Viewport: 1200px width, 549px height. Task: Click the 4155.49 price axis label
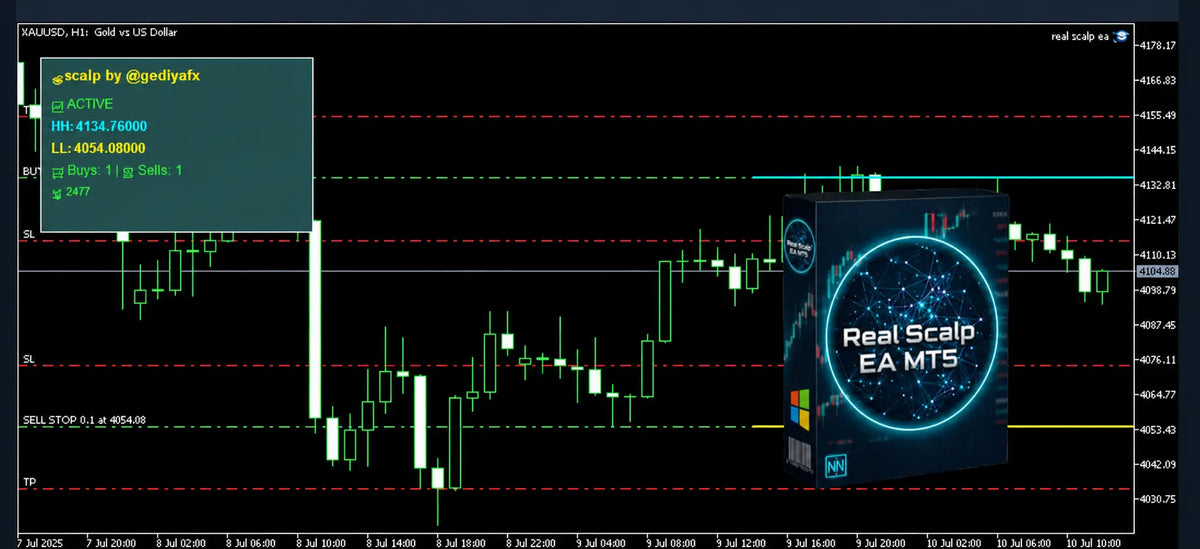pos(1157,116)
